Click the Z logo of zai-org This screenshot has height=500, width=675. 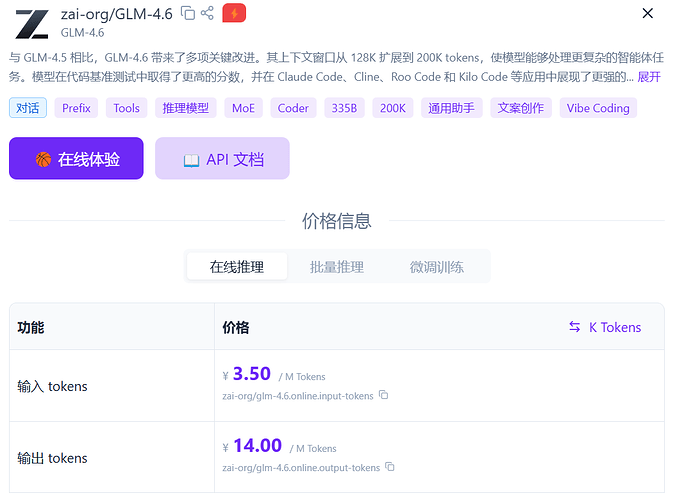point(32,25)
